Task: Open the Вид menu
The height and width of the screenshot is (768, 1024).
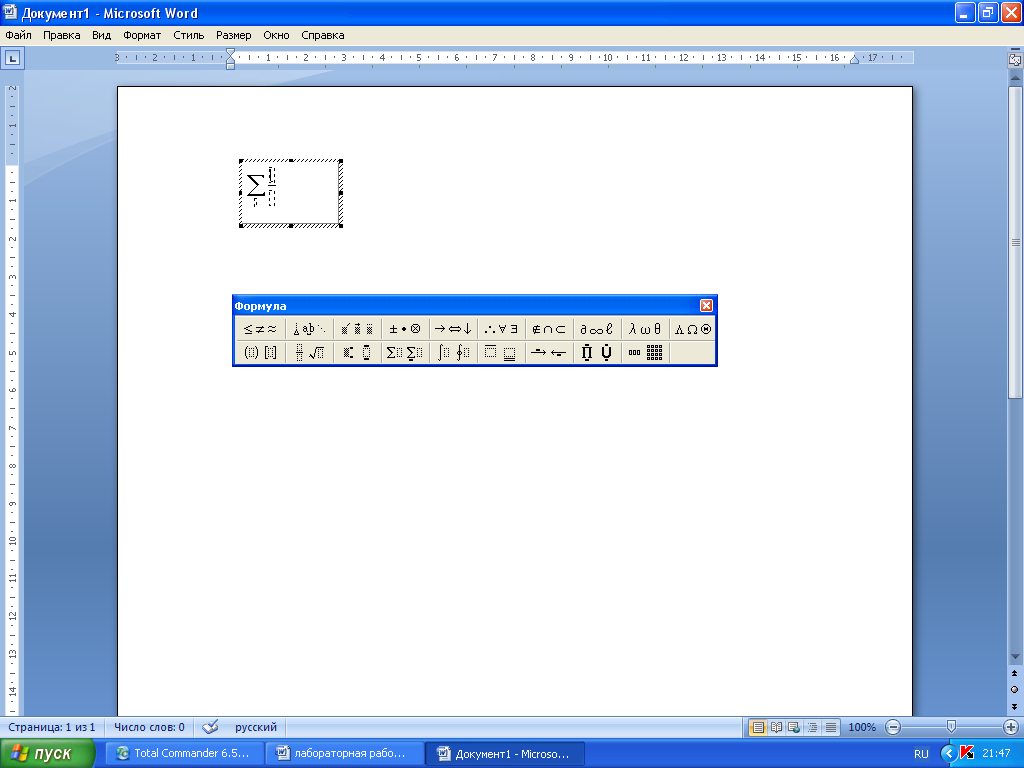Action: pos(101,35)
